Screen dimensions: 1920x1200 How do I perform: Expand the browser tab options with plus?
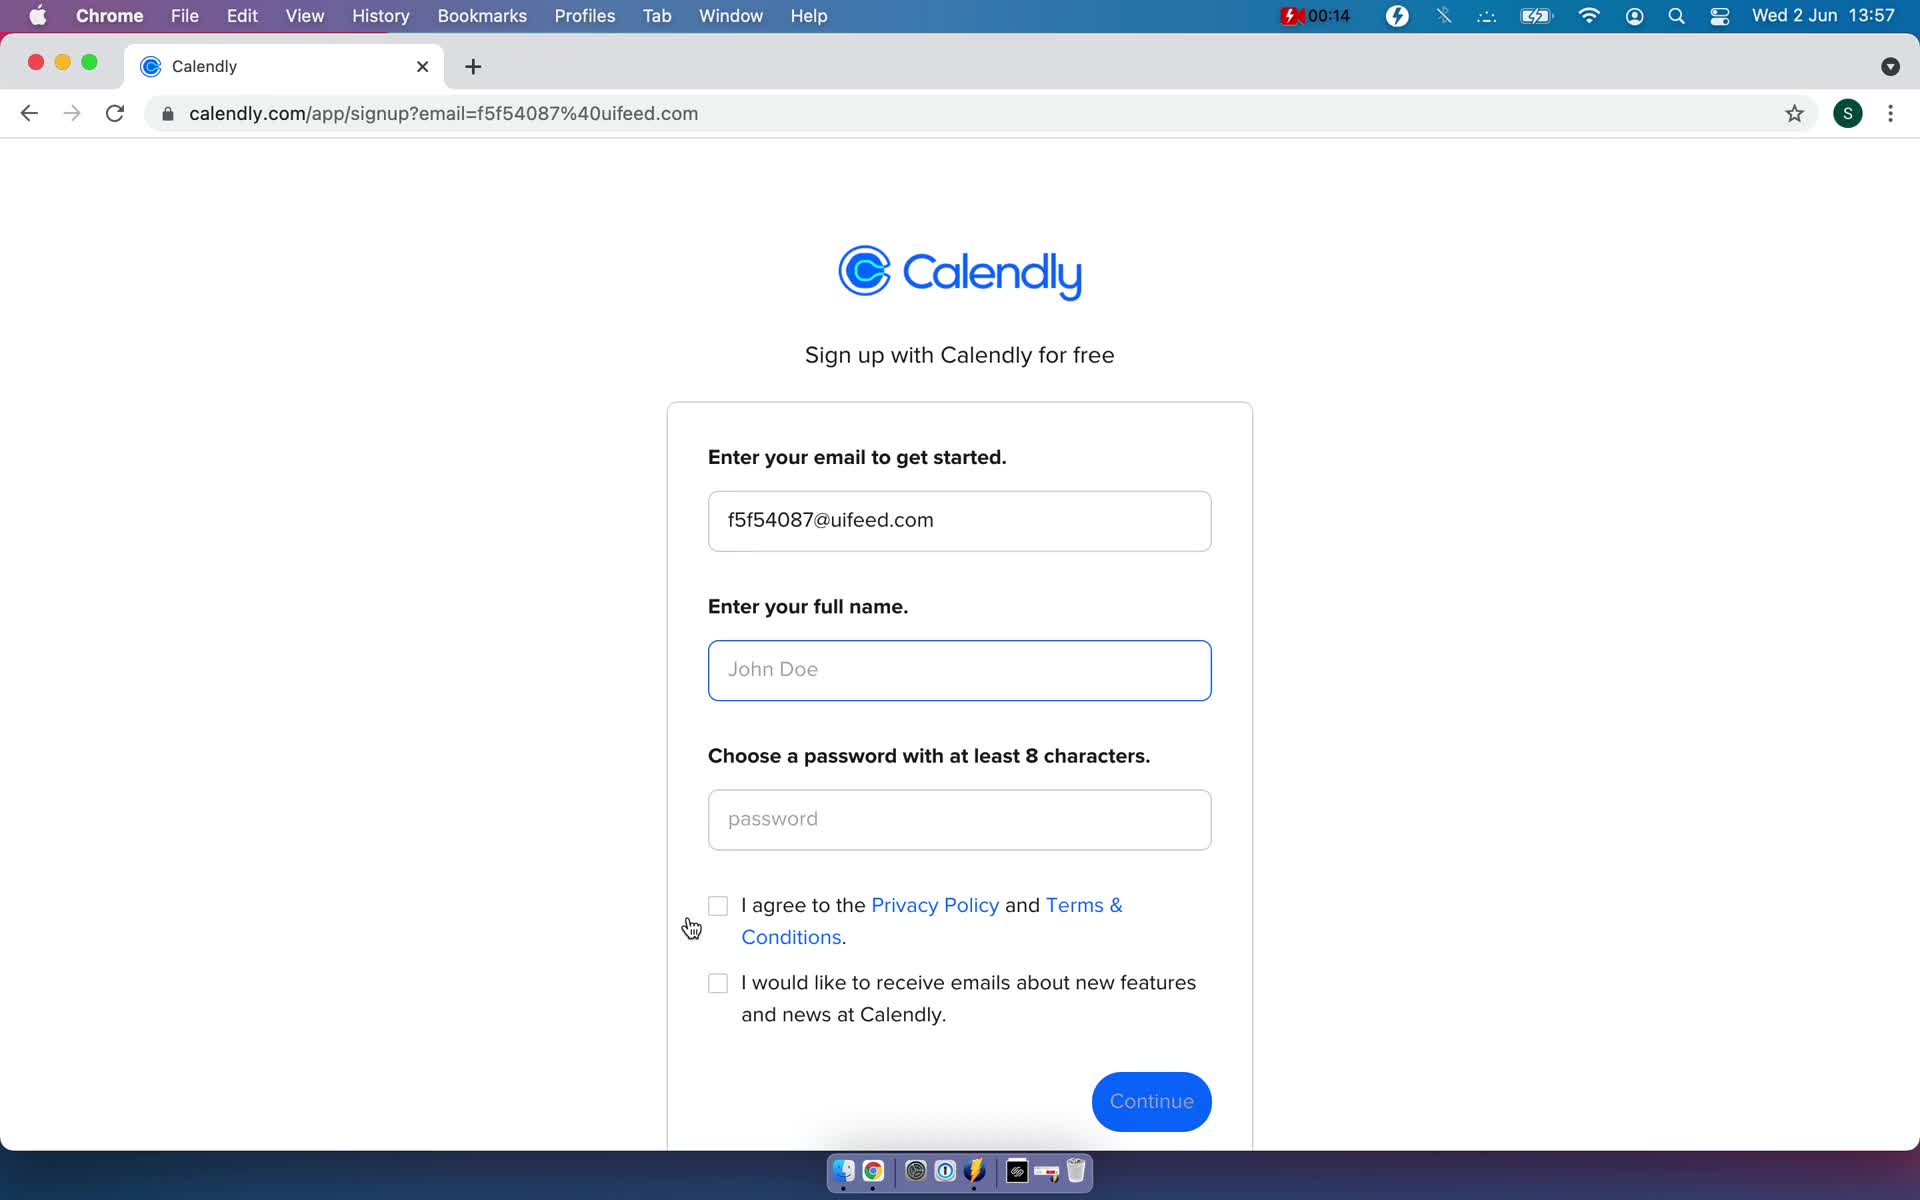pos(473,65)
